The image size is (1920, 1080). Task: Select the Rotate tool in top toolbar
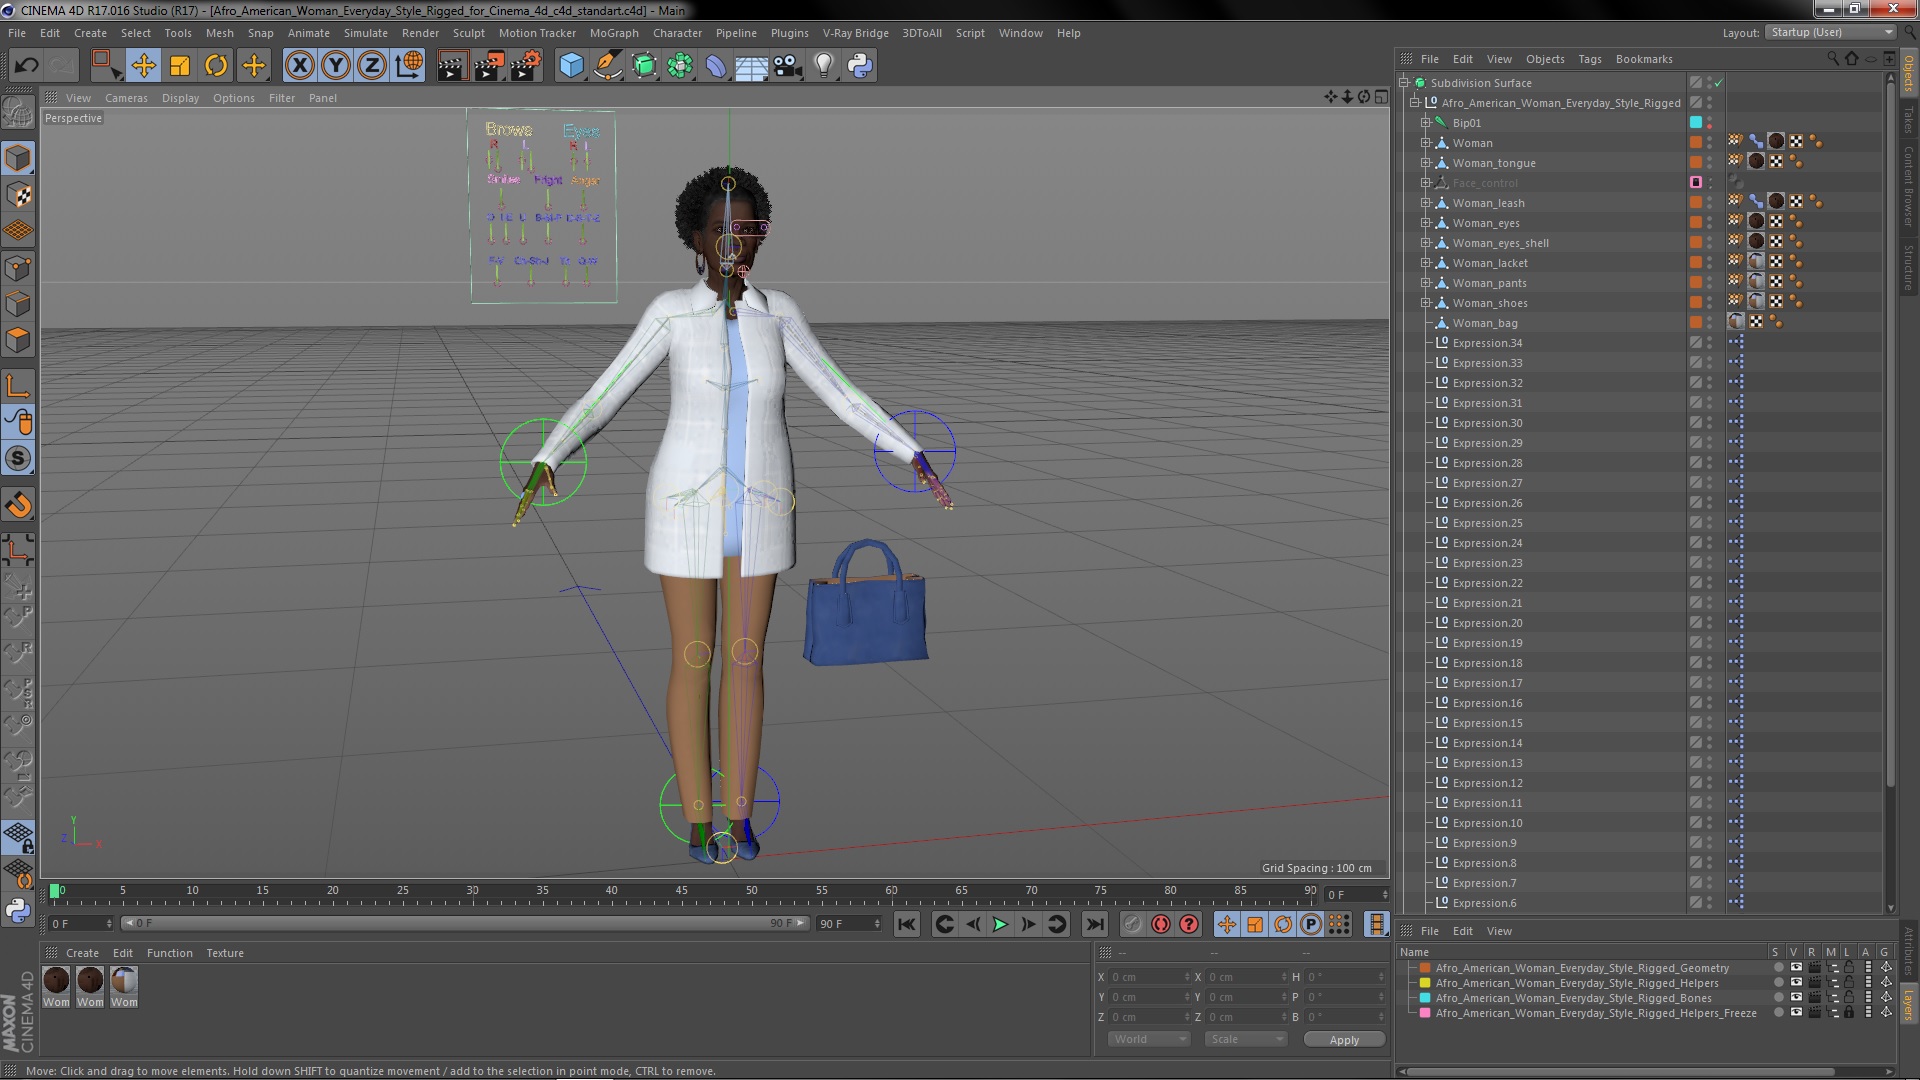(x=216, y=66)
